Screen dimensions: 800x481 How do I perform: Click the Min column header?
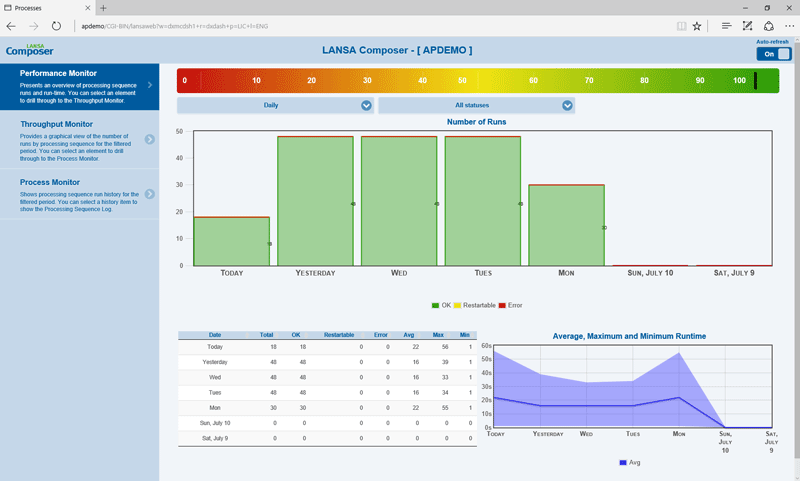point(464,335)
